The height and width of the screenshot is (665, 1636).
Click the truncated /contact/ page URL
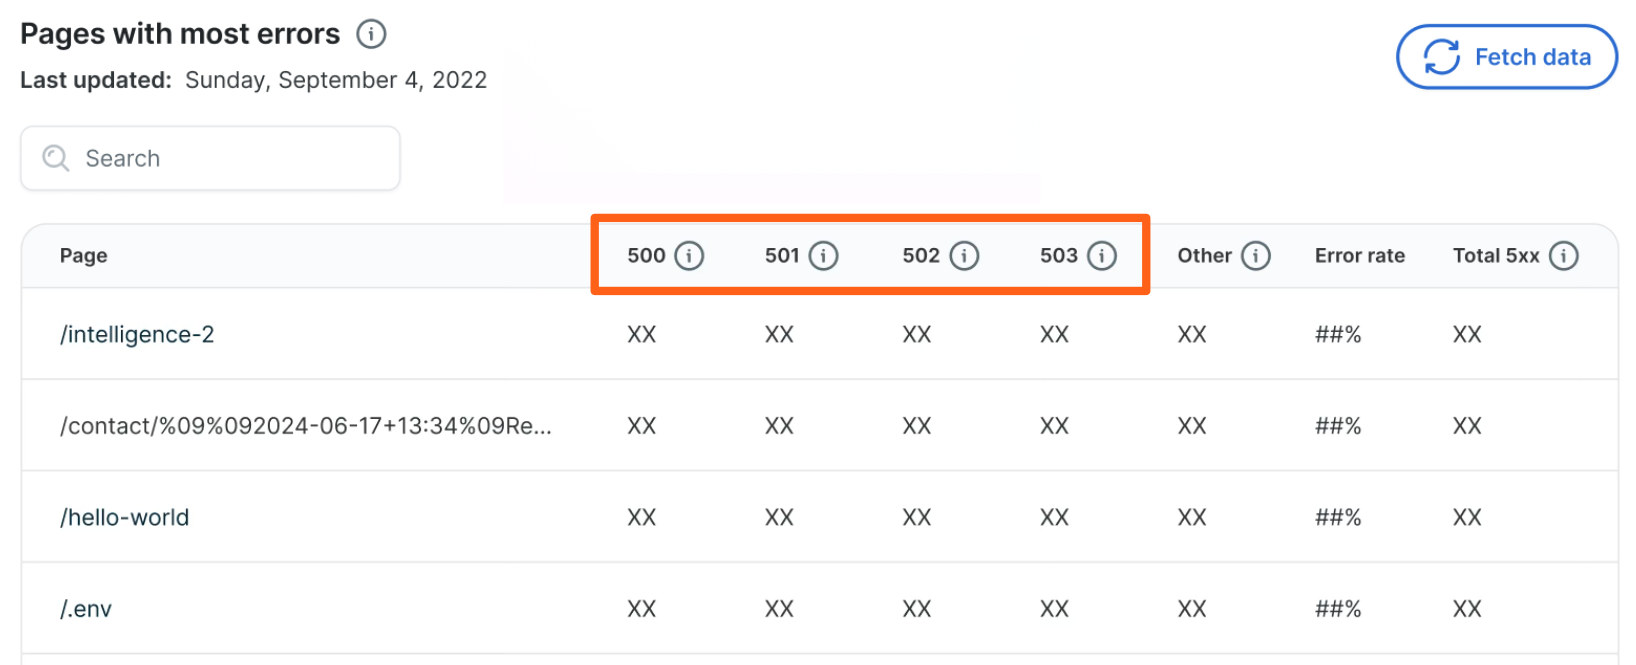click(x=305, y=426)
